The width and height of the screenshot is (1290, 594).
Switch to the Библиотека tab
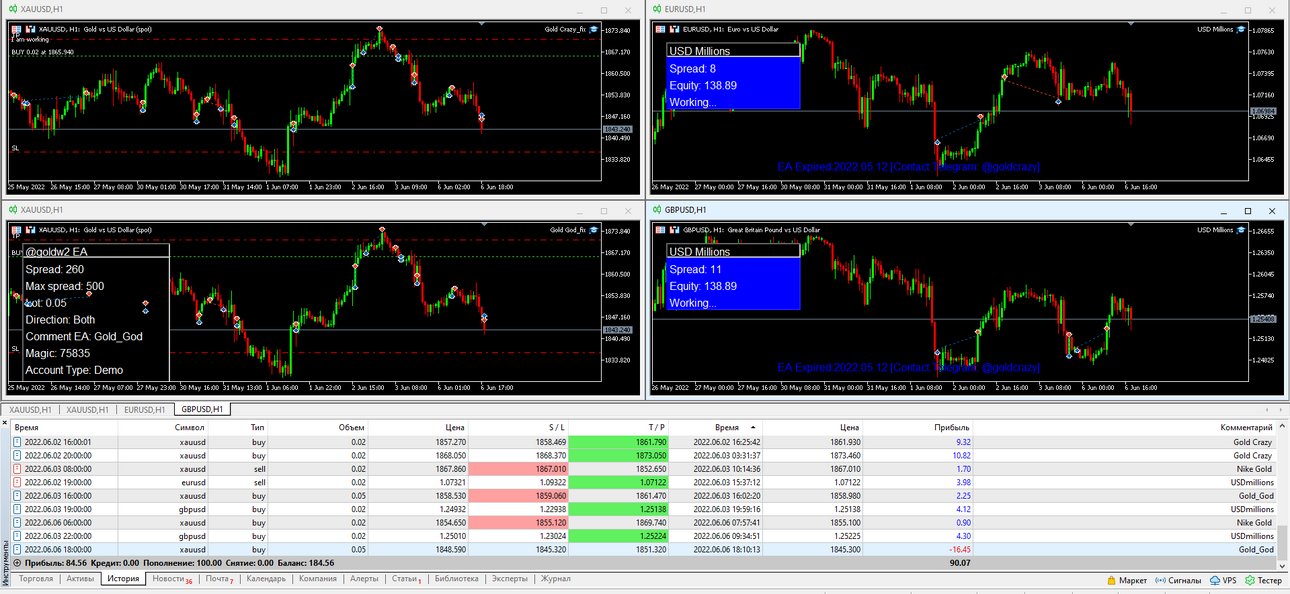click(457, 579)
